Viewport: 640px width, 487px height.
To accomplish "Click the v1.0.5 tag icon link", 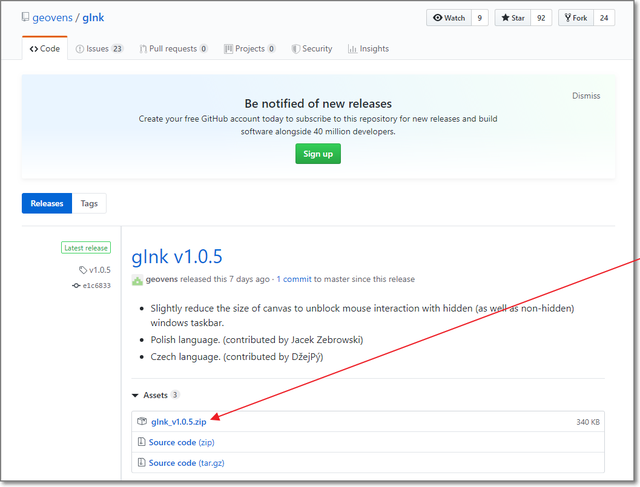I will coord(95,270).
